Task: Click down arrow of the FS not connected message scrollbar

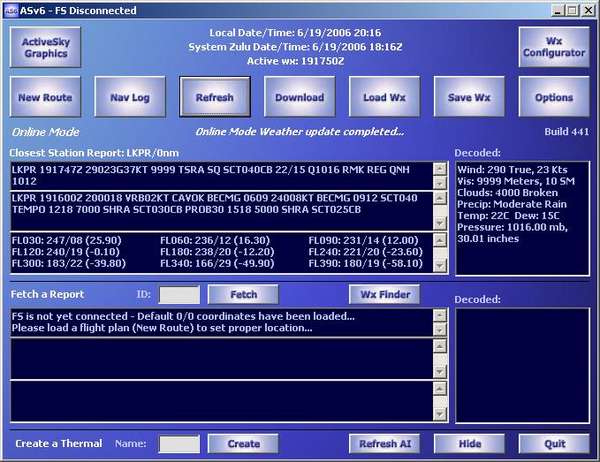Action: pyautogui.click(x=440, y=330)
